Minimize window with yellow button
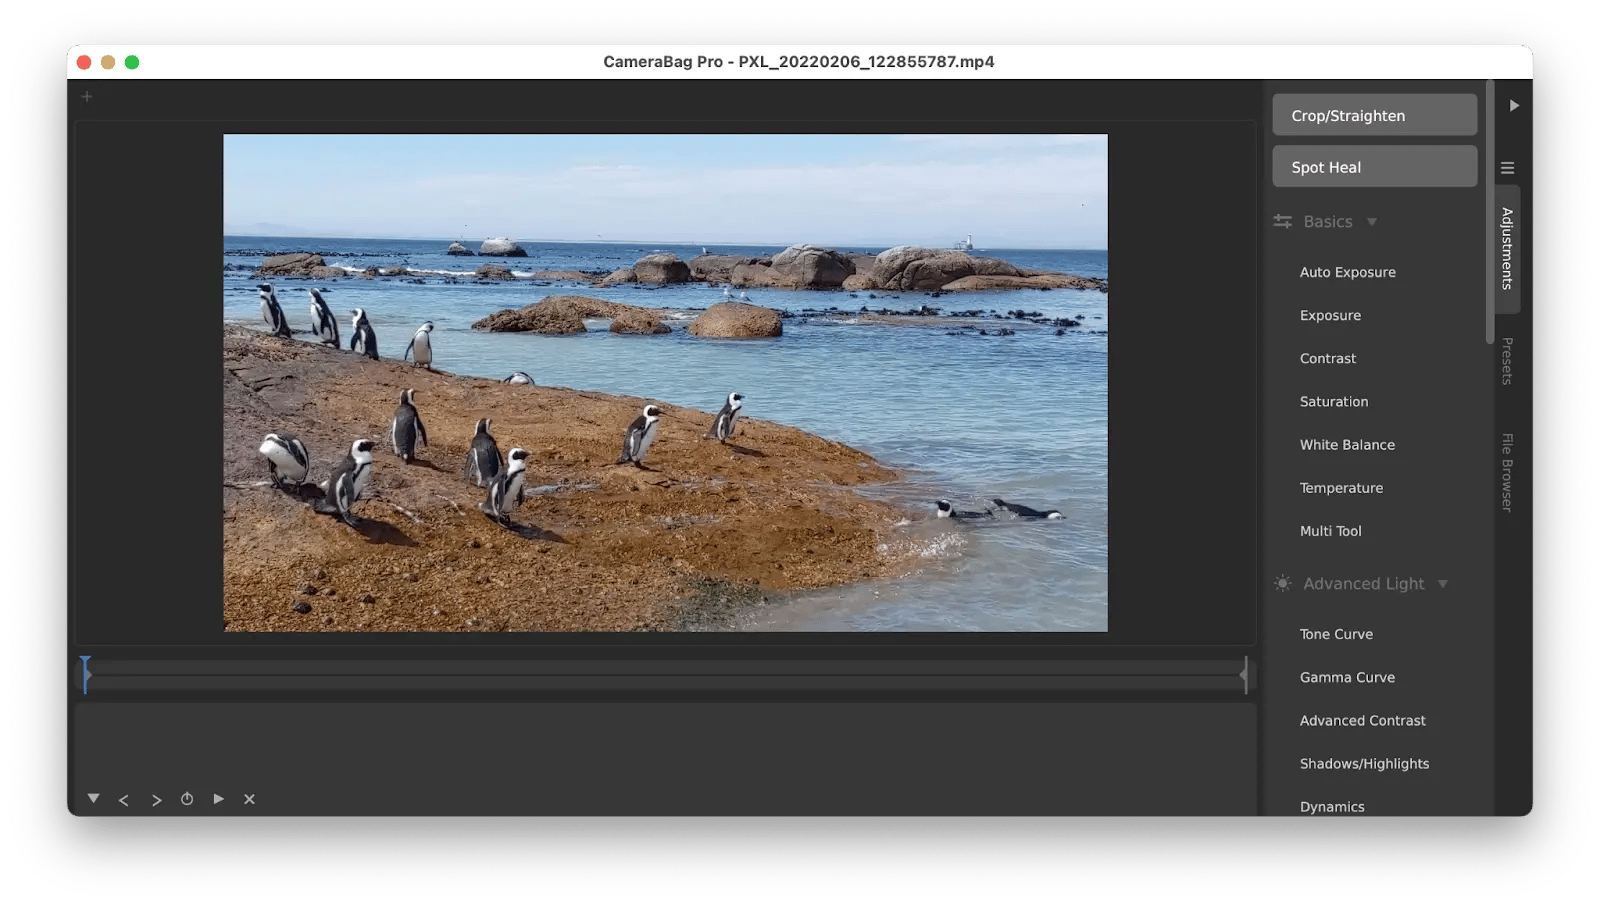The height and width of the screenshot is (905, 1600). (108, 62)
